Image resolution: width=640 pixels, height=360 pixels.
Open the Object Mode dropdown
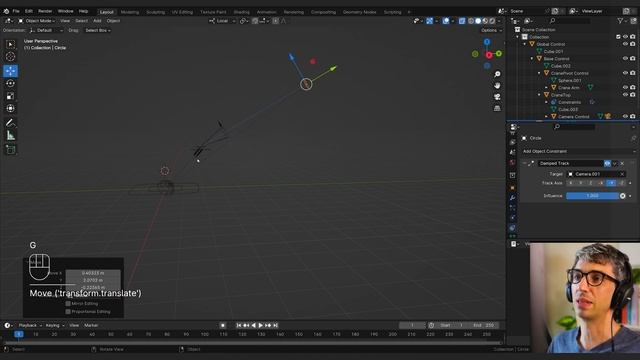[x=37, y=21]
